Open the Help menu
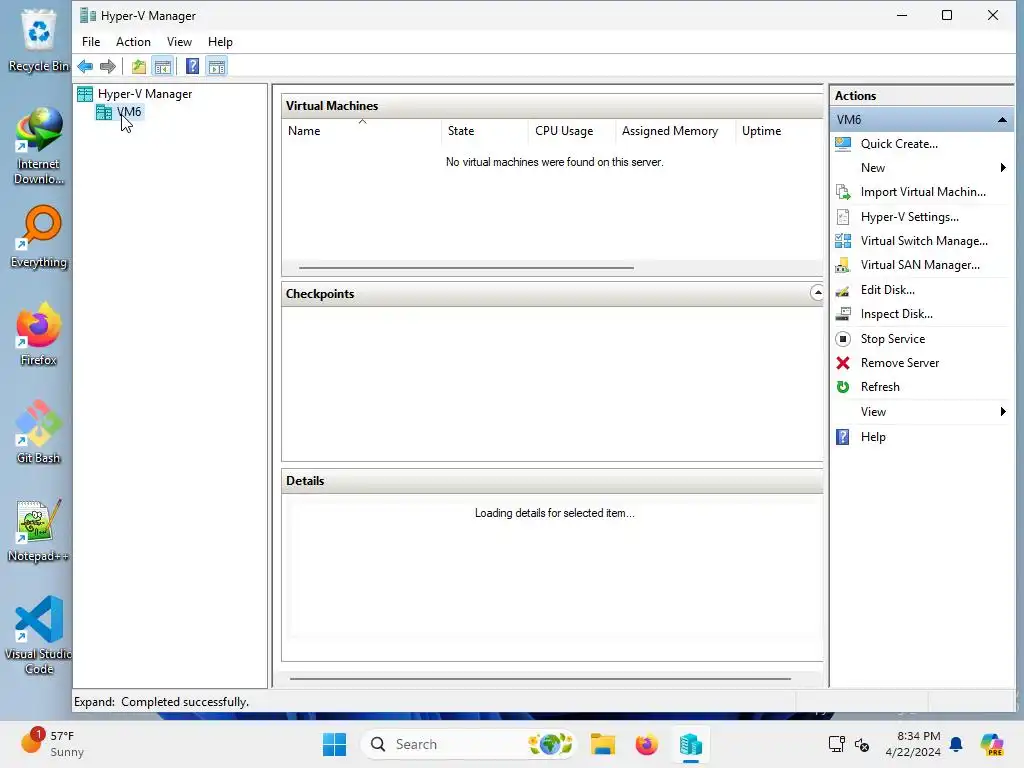Screen dimensions: 1024x768 [220, 42]
